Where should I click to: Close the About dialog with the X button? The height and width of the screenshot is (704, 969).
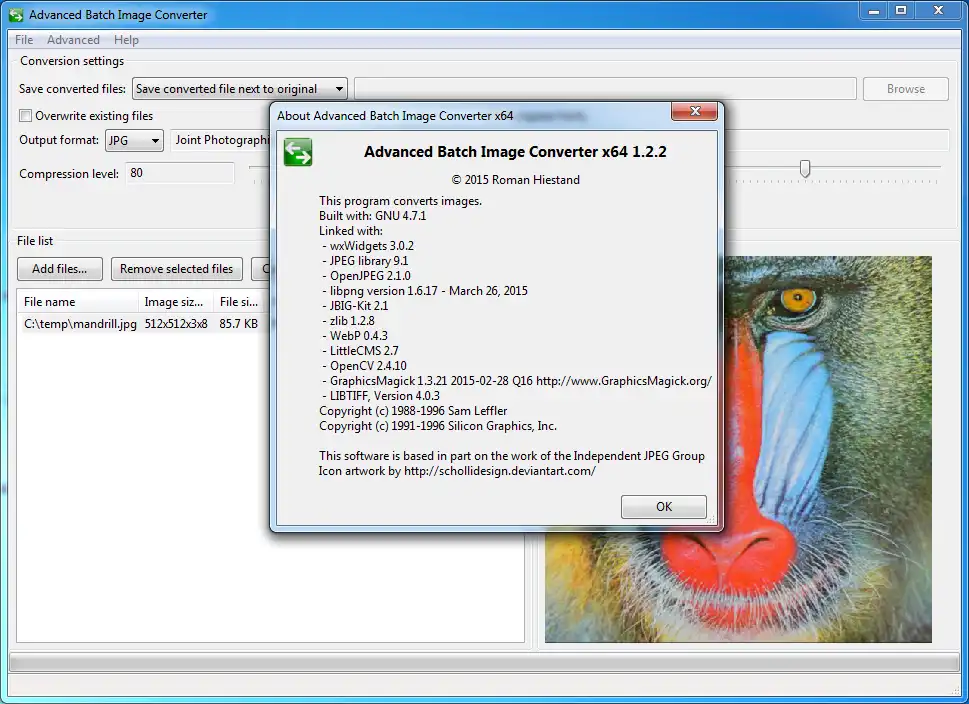coord(695,111)
